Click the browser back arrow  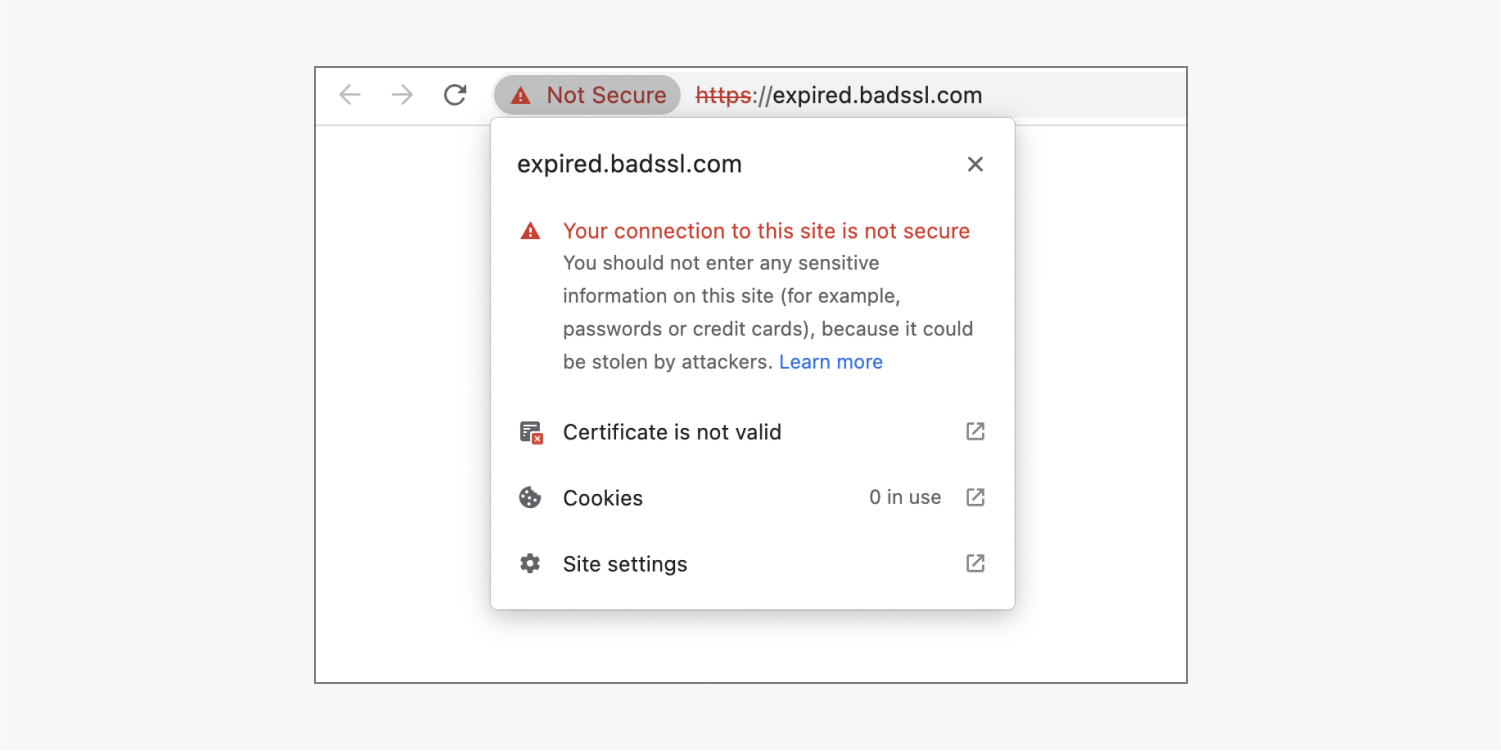[x=349, y=95]
